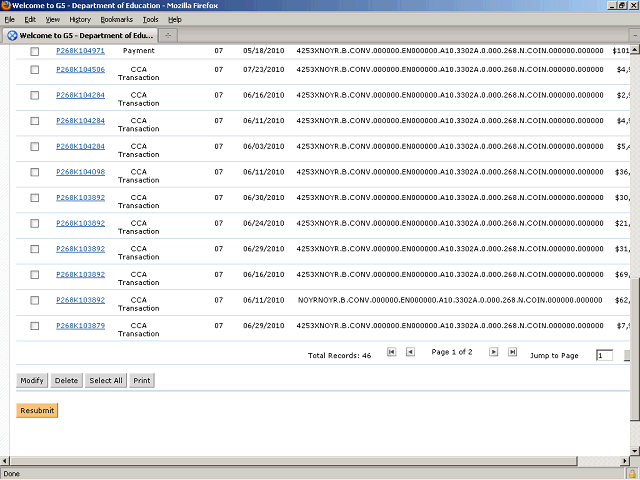Image resolution: width=640 pixels, height=480 pixels.
Task: Click the vertical scrollbar down arrow
Action: point(634,450)
